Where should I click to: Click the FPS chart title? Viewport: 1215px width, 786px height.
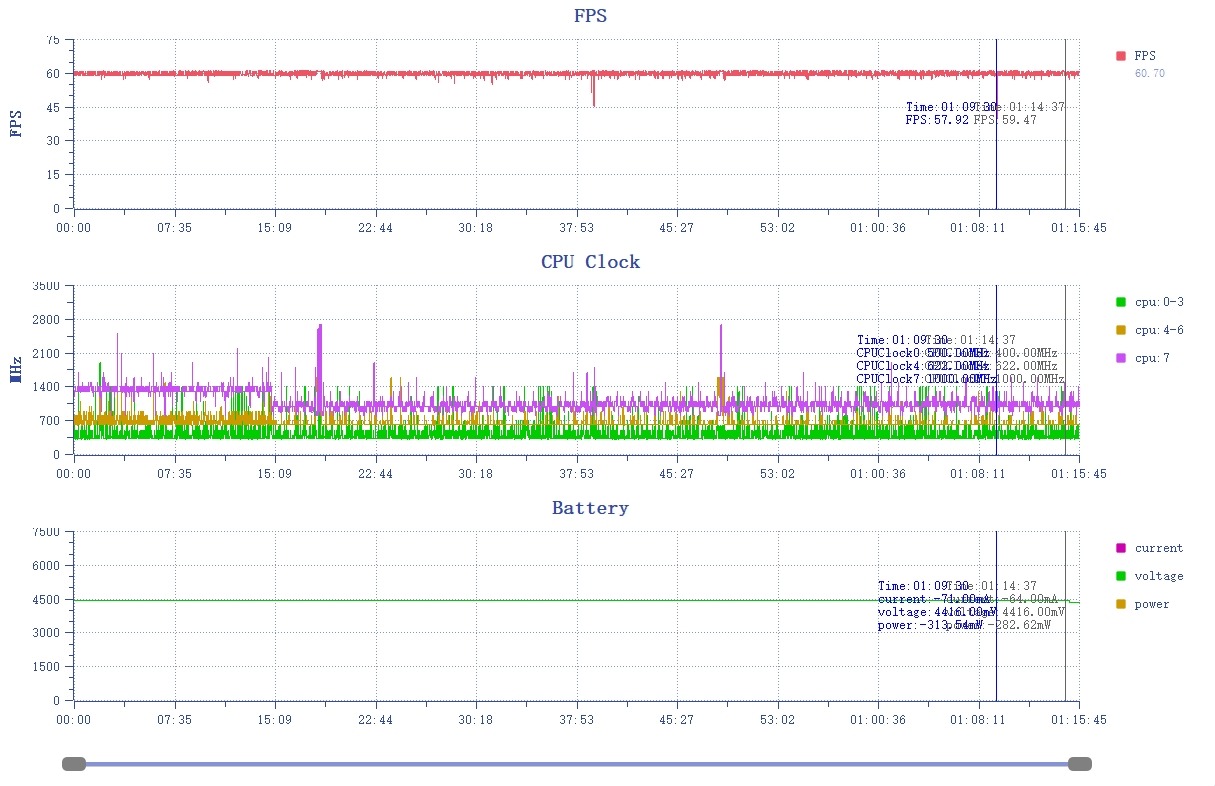click(590, 16)
